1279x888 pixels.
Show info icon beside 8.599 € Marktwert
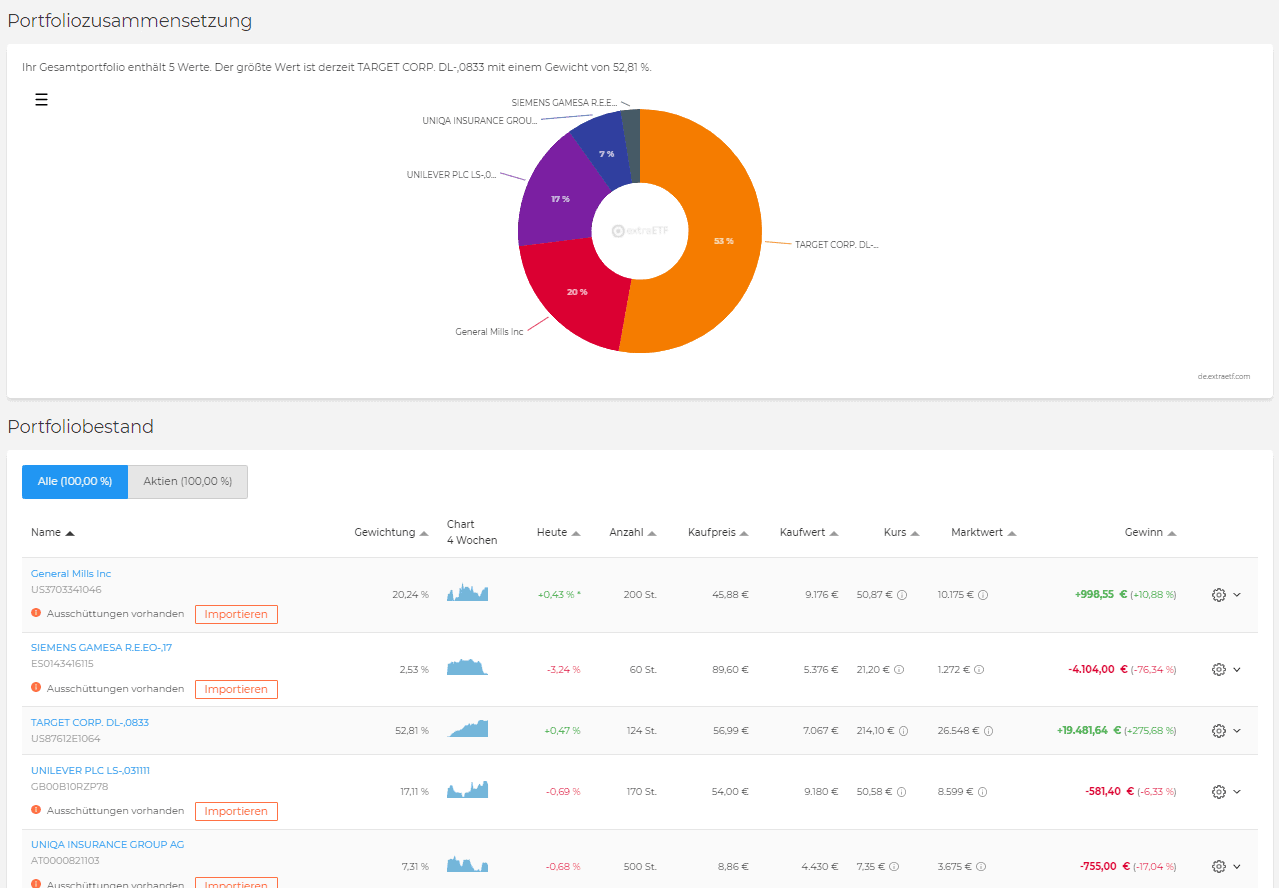982,791
